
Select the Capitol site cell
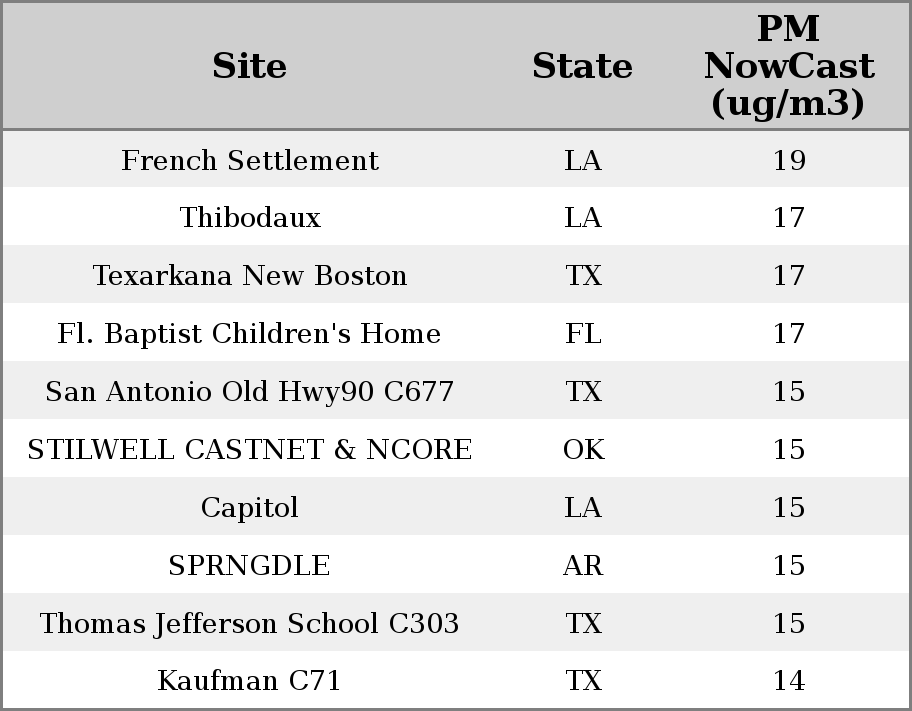pyautogui.click(x=250, y=508)
